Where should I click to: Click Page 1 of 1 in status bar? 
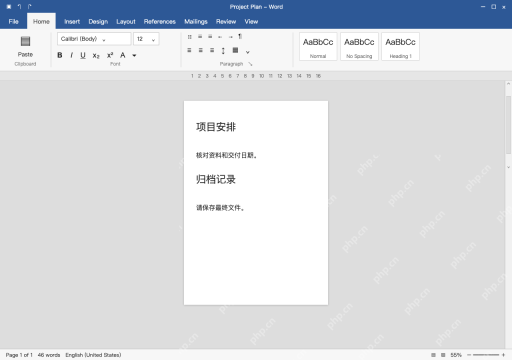tap(19, 355)
